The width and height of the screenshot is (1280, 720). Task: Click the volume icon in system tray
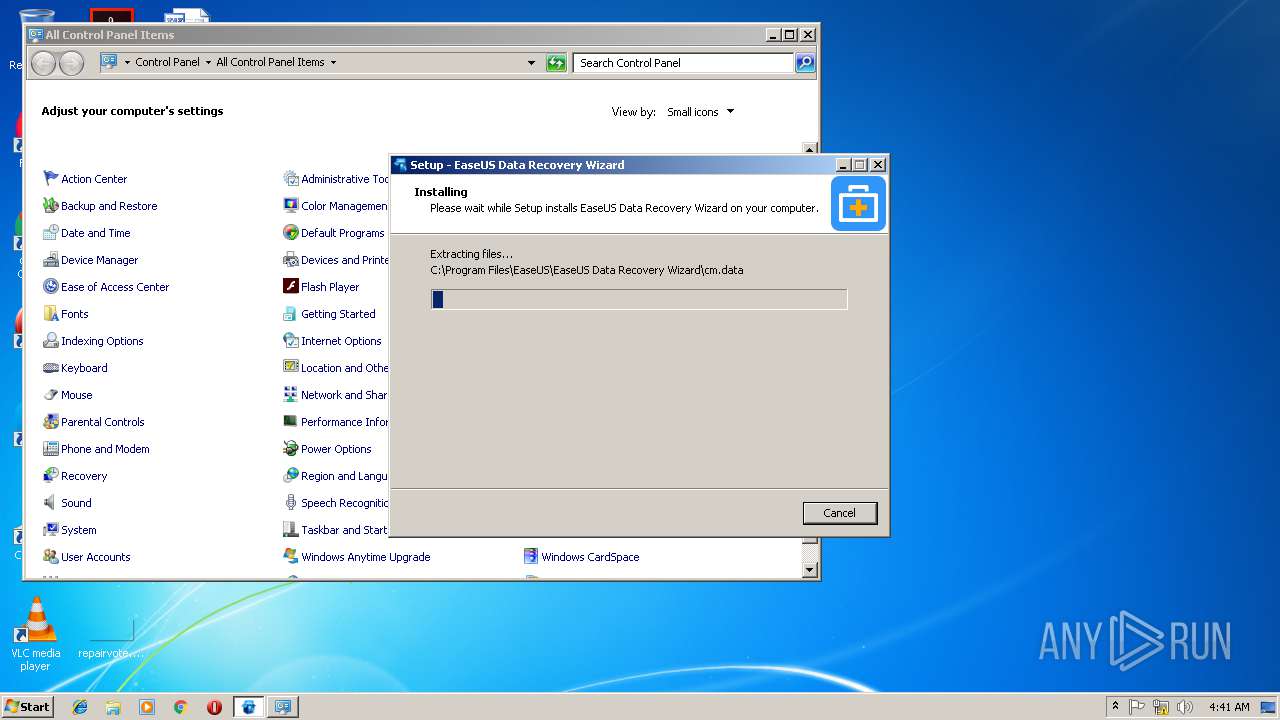[1185, 707]
